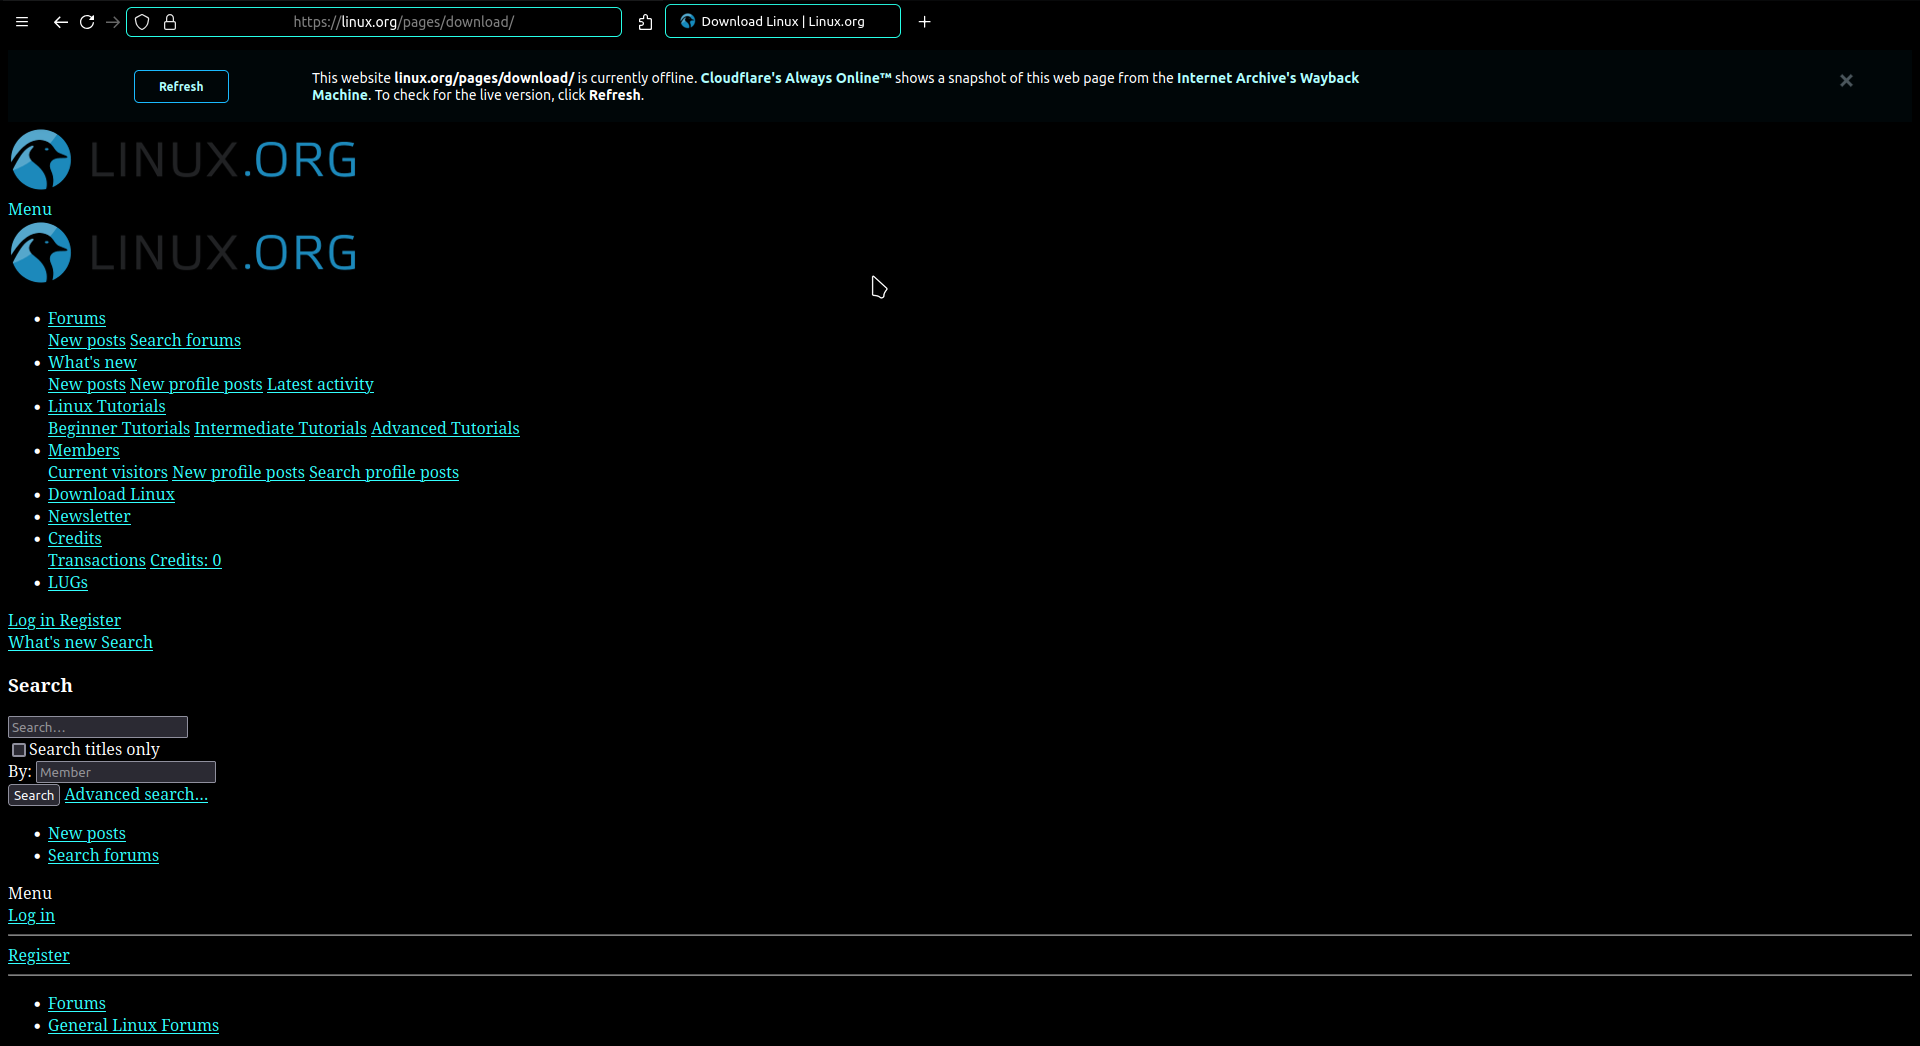This screenshot has height=1046, width=1920.
Task: Open the Credits menu item
Action: 75,538
